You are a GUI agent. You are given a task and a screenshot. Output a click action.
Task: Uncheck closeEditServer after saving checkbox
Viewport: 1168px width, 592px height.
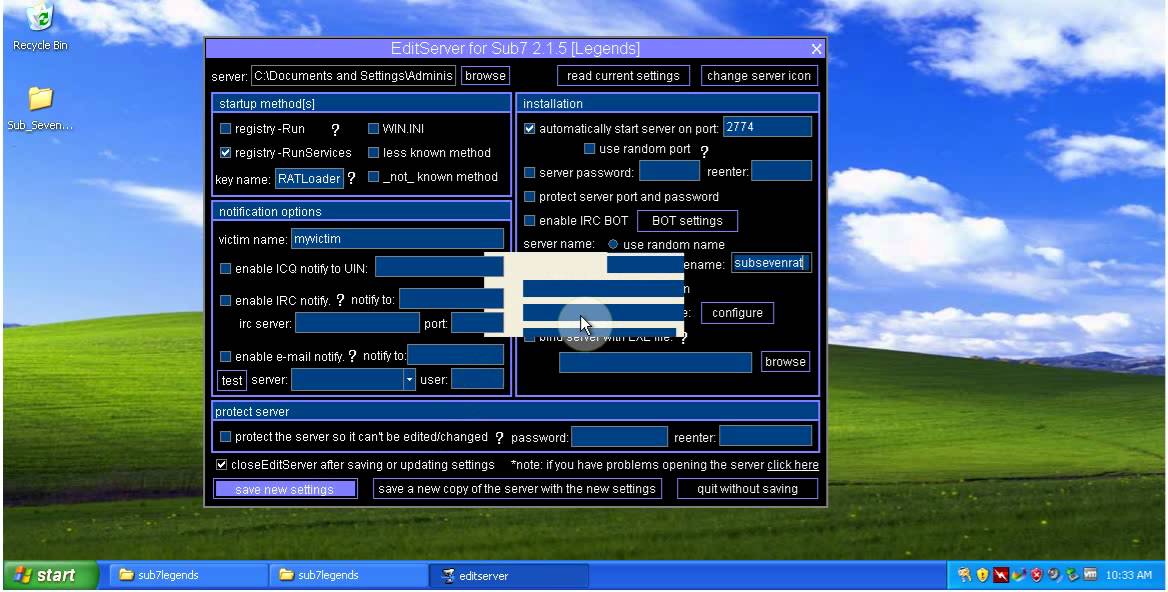click(221, 465)
